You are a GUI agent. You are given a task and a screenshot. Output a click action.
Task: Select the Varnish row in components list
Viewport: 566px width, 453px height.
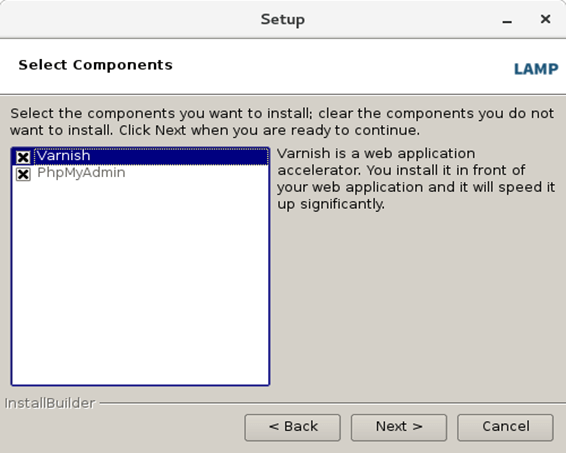click(x=141, y=156)
